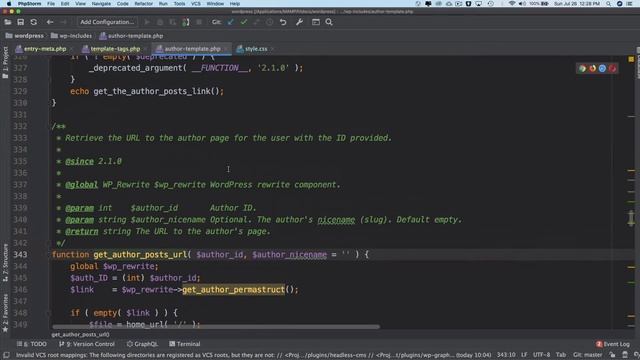Click the Invalid VCS root mappings status message

coord(253,355)
